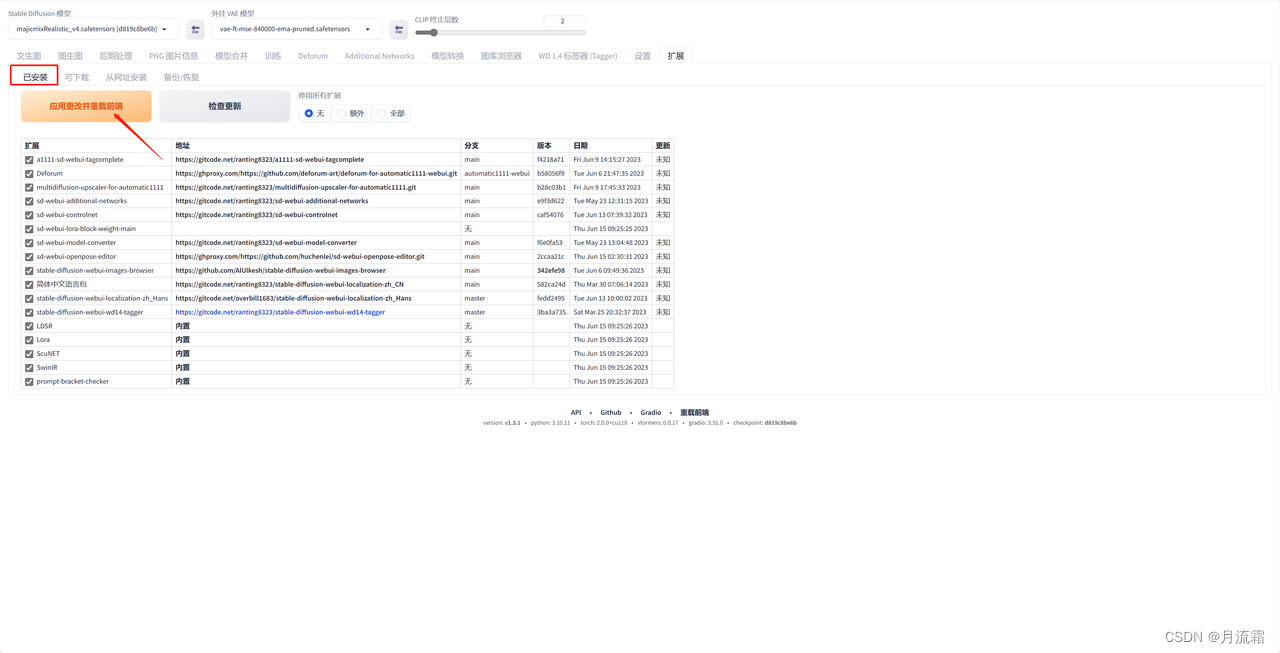Click the 重载前端 footer link
The width and height of the screenshot is (1280, 653).
694,412
